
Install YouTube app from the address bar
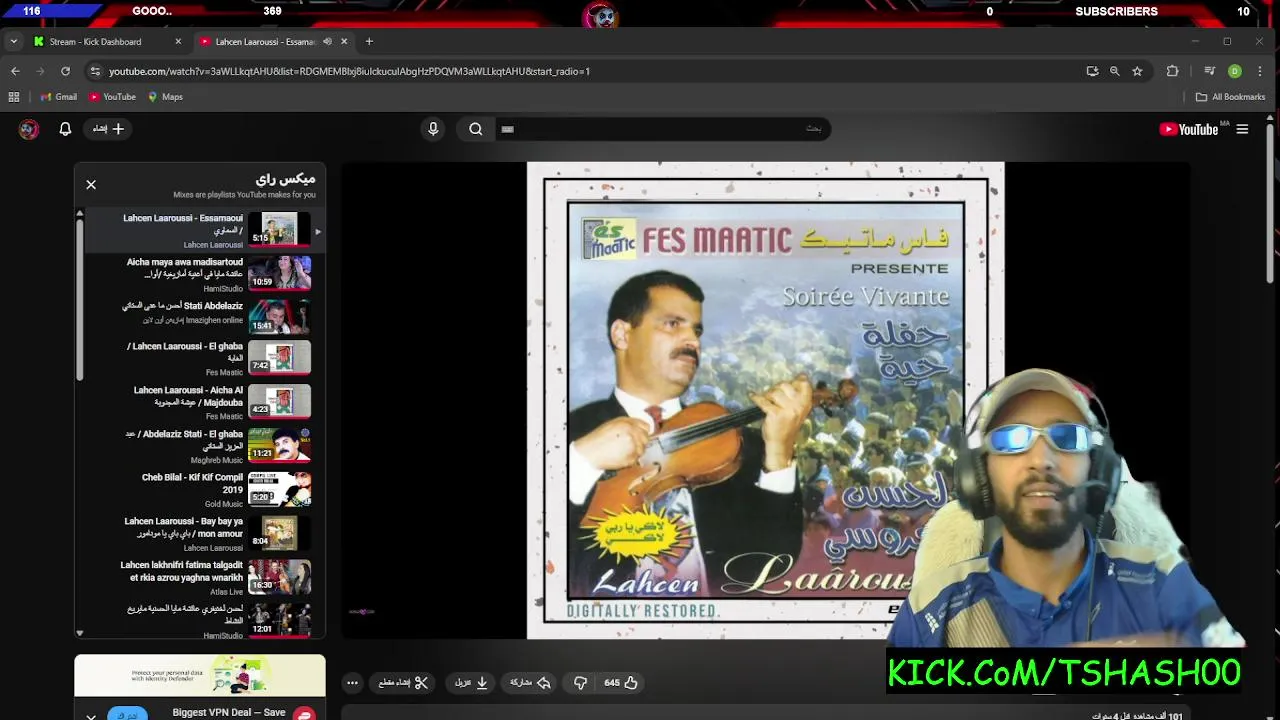pyautogui.click(x=1092, y=71)
